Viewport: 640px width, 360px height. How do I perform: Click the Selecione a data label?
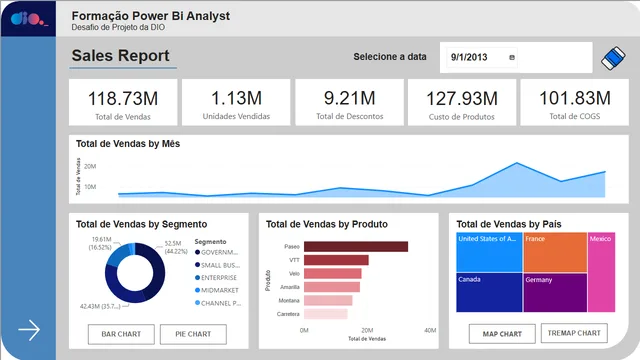tap(390, 57)
